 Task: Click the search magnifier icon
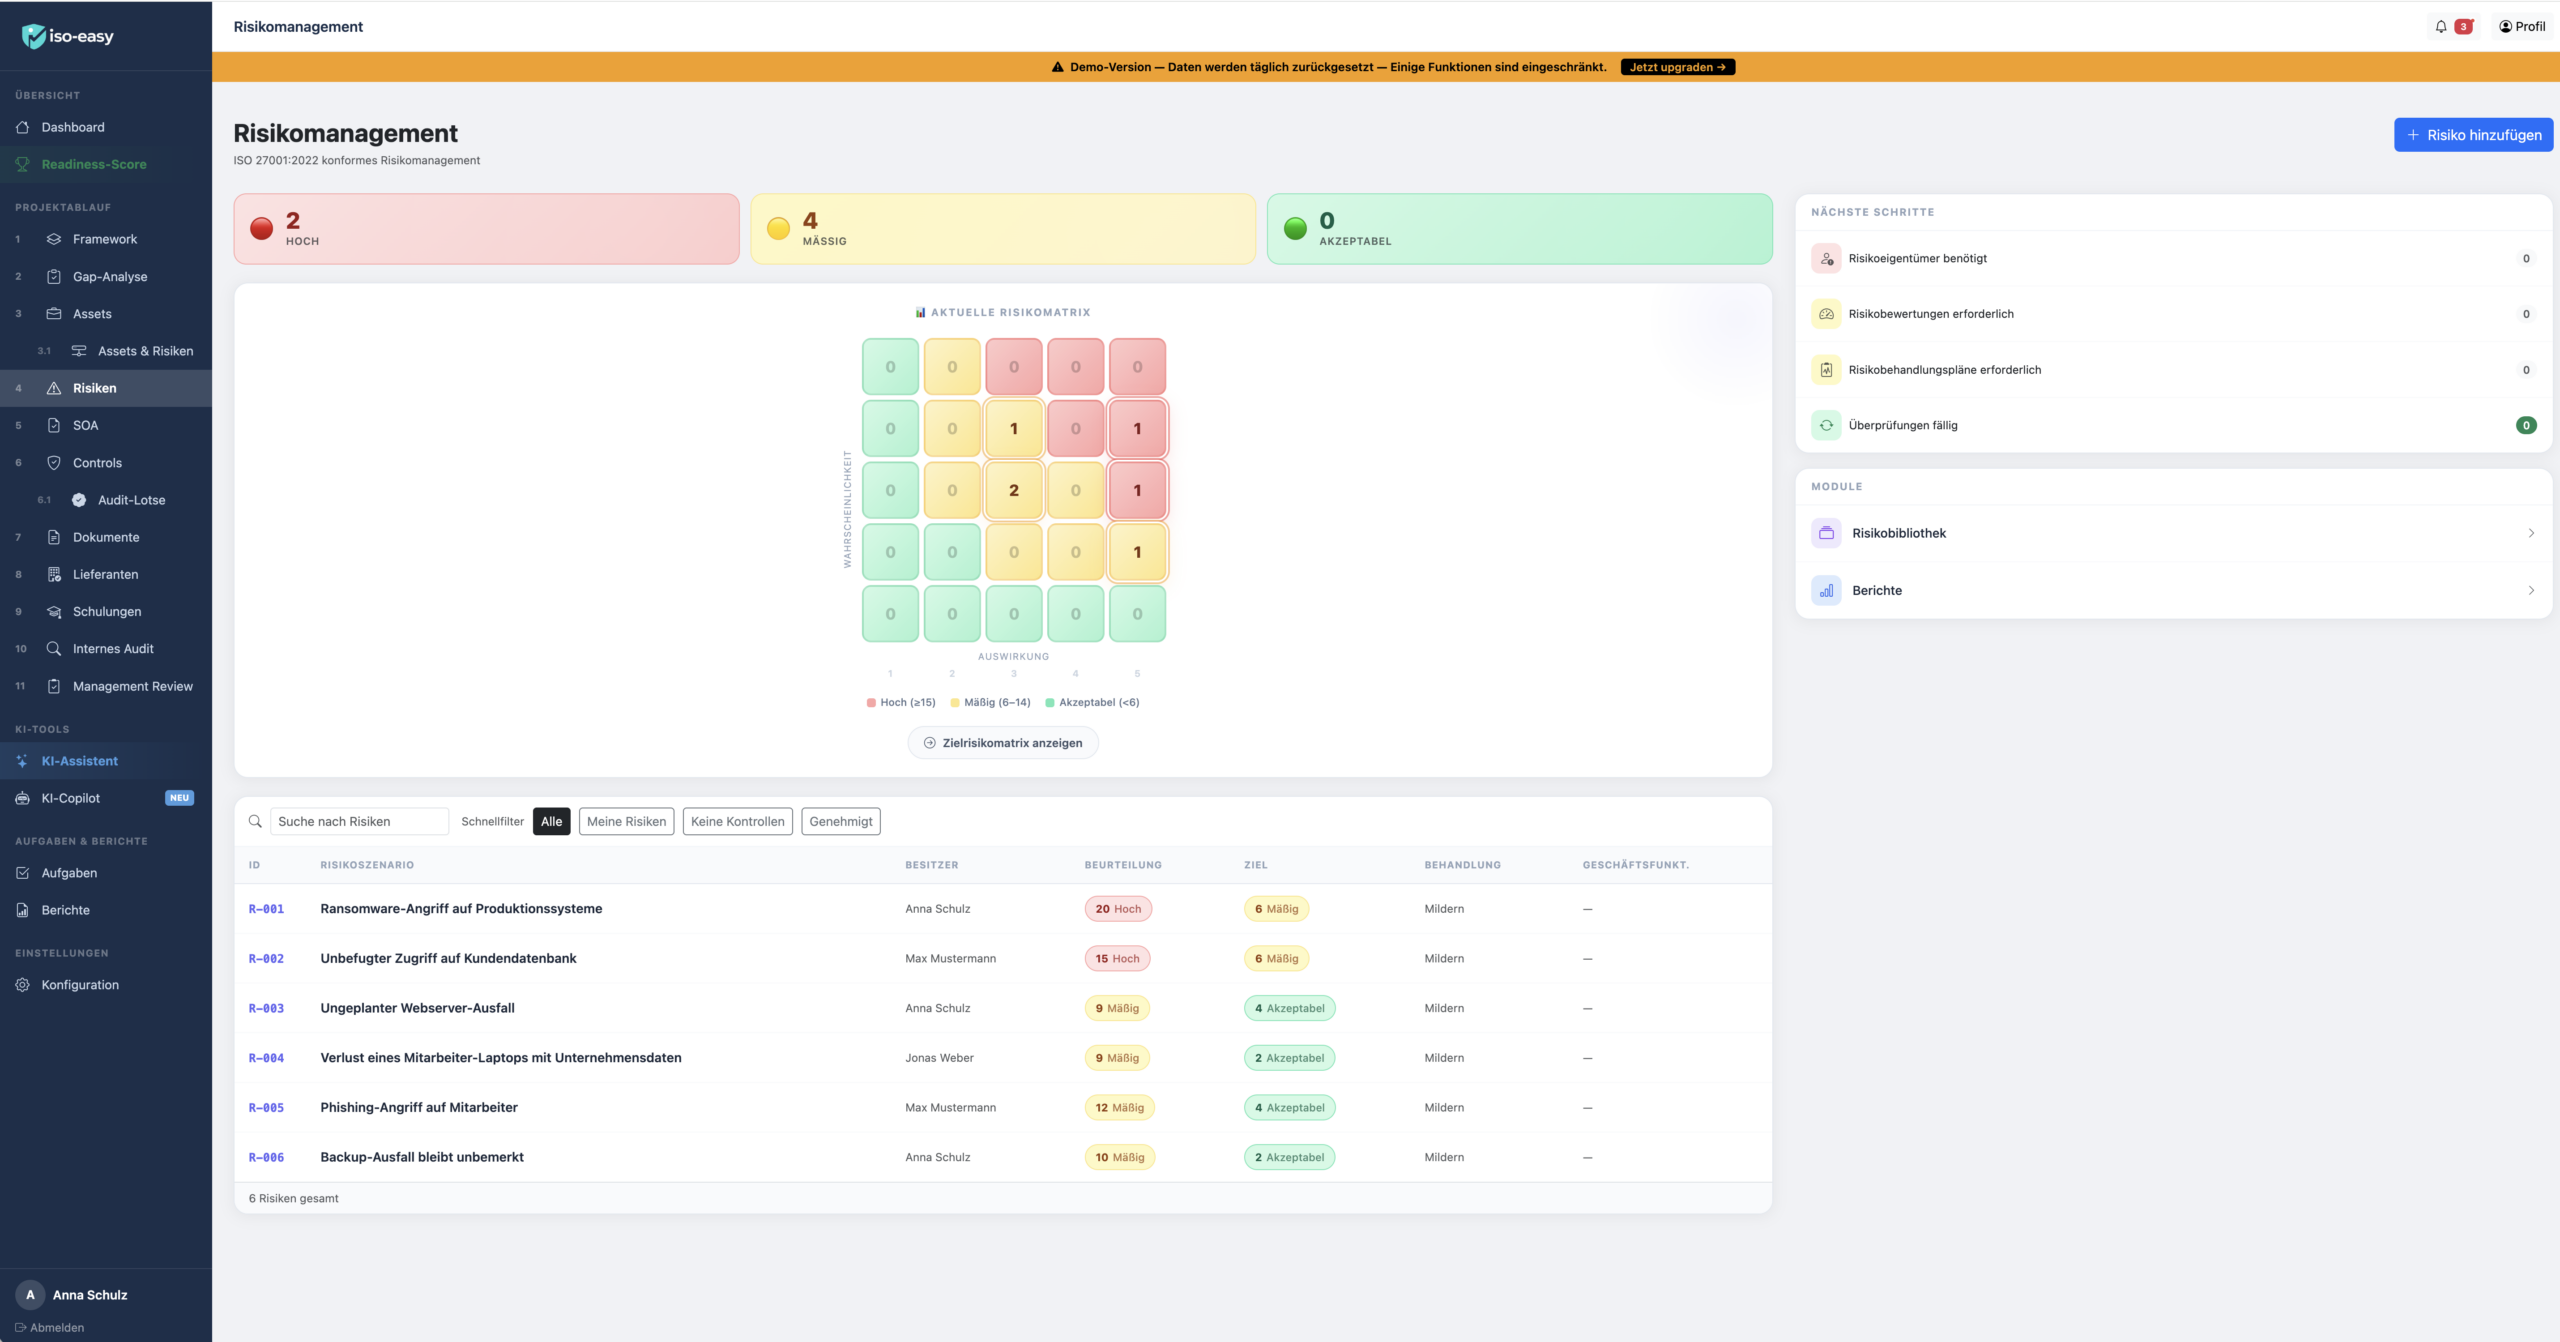(255, 821)
